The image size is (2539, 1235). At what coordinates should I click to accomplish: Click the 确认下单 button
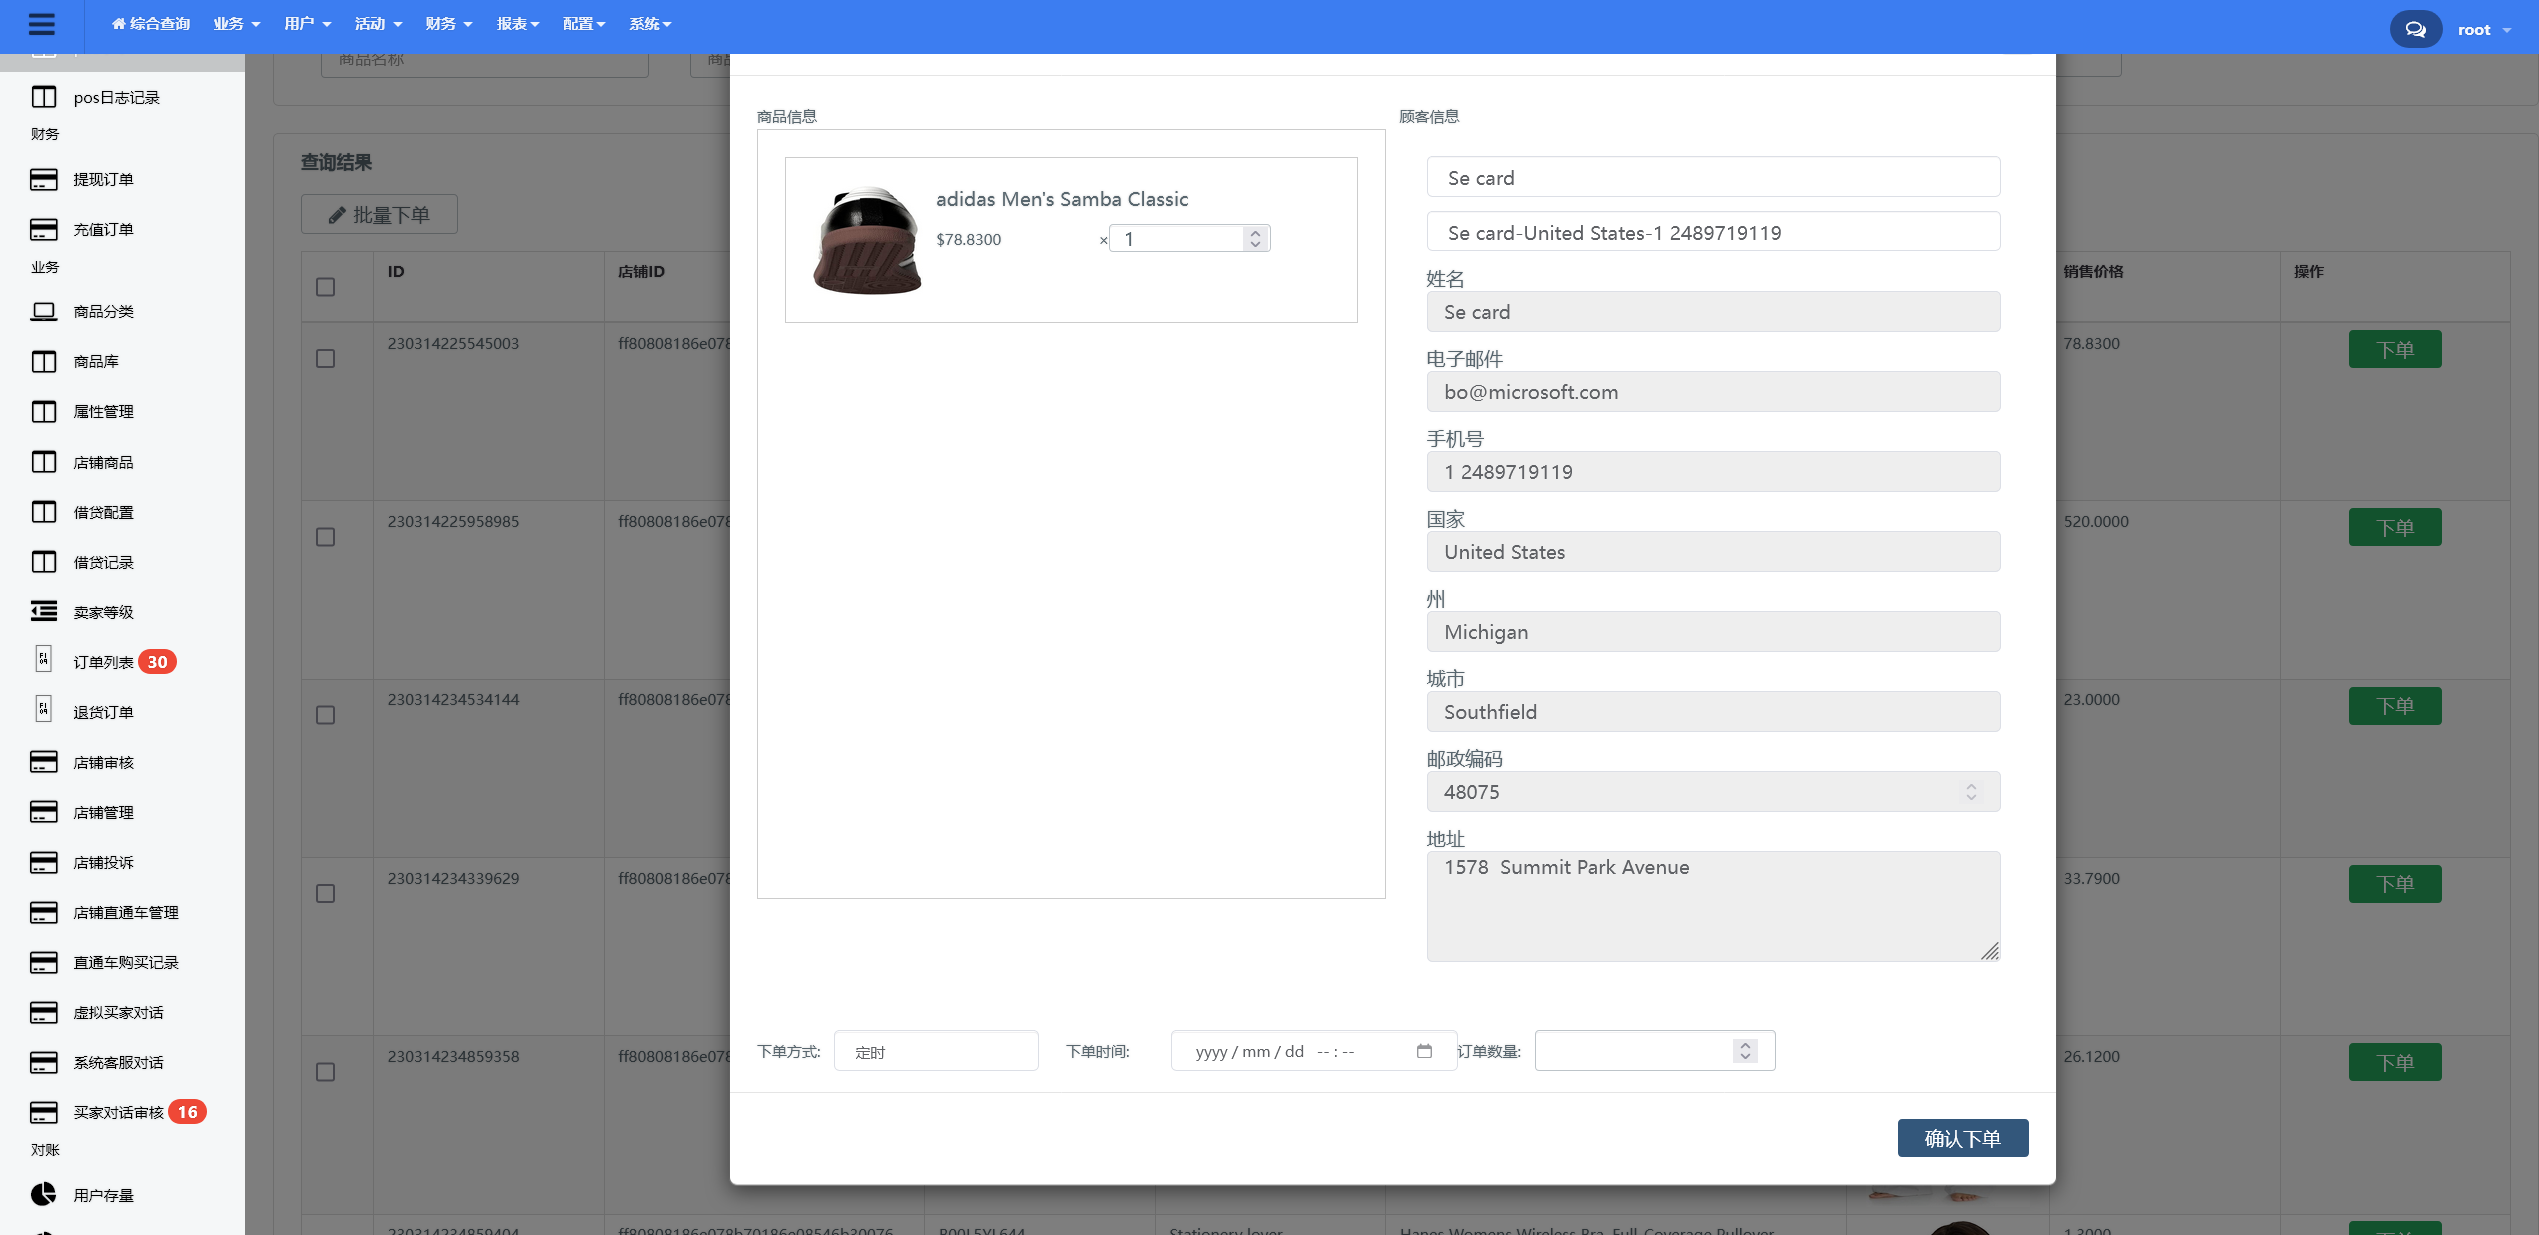[1962, 1137]
